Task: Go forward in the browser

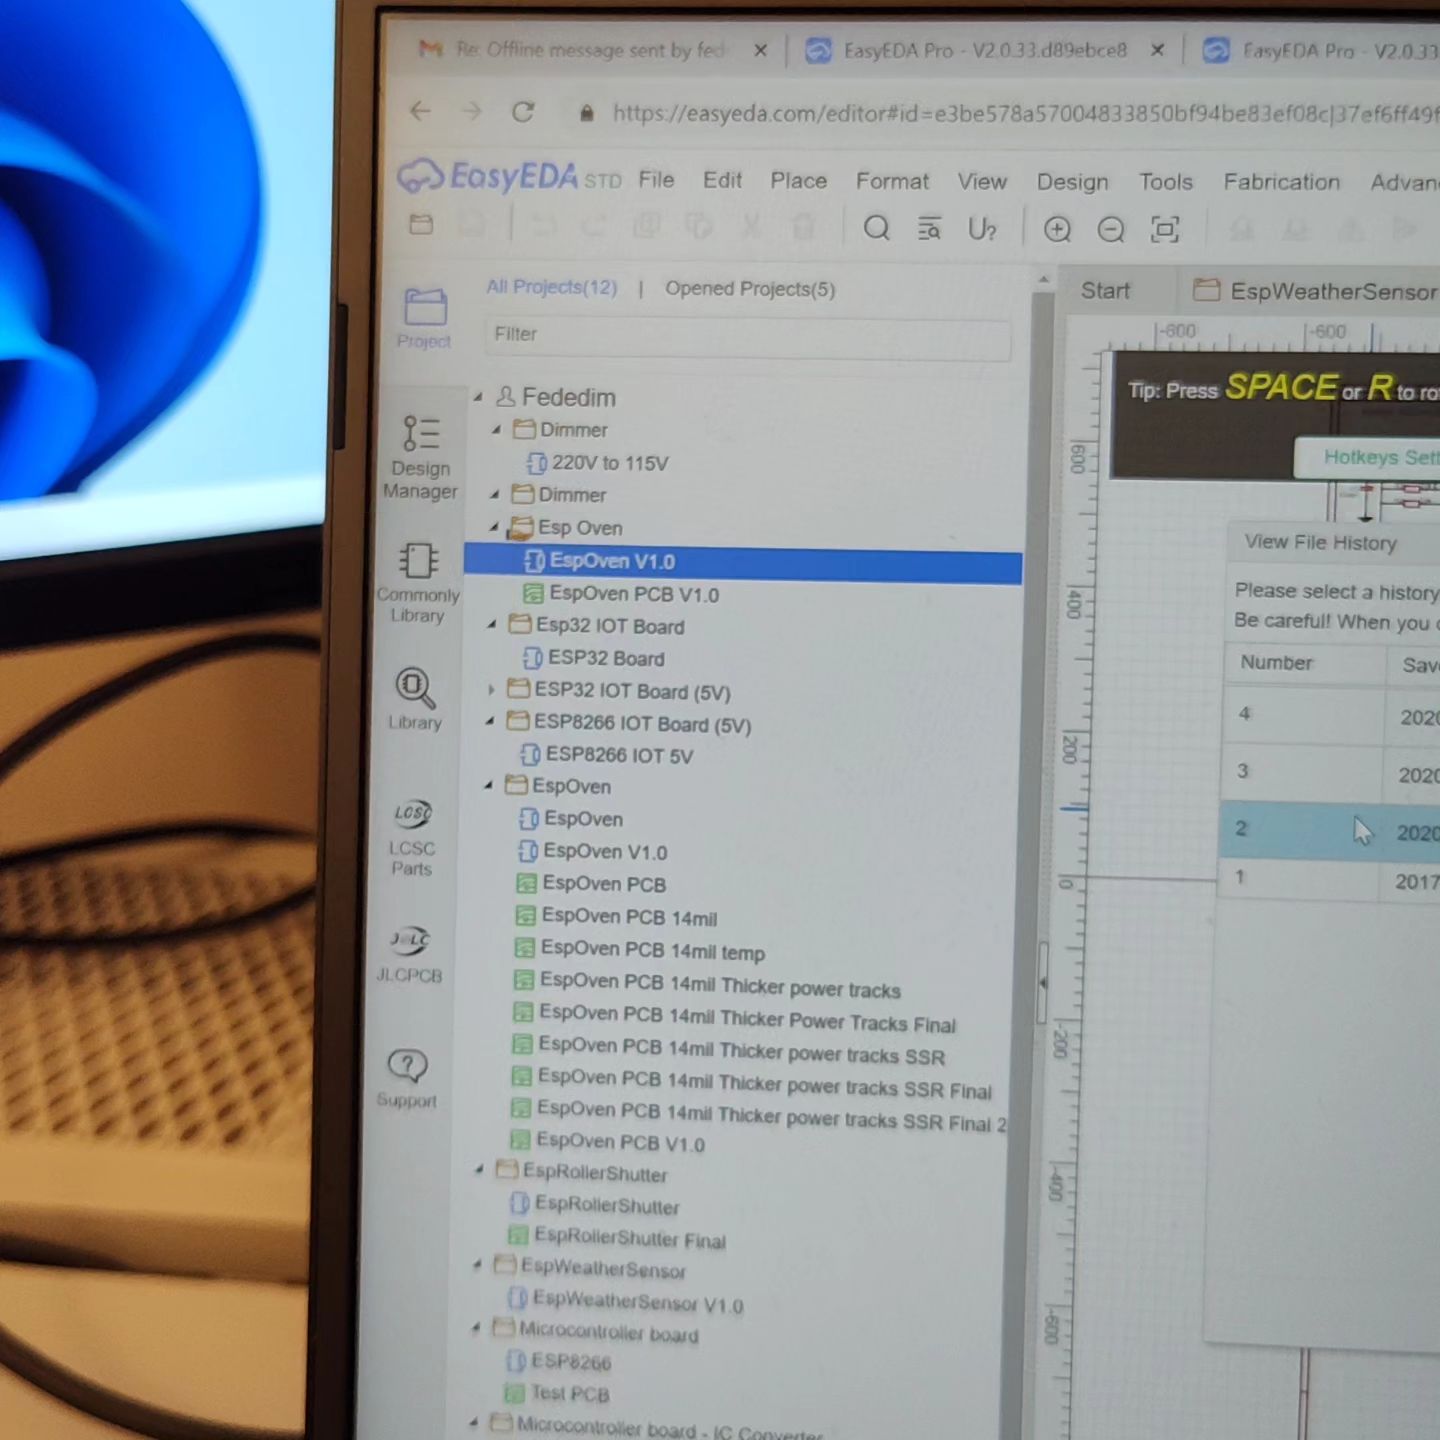Action: tap(471, 111)
